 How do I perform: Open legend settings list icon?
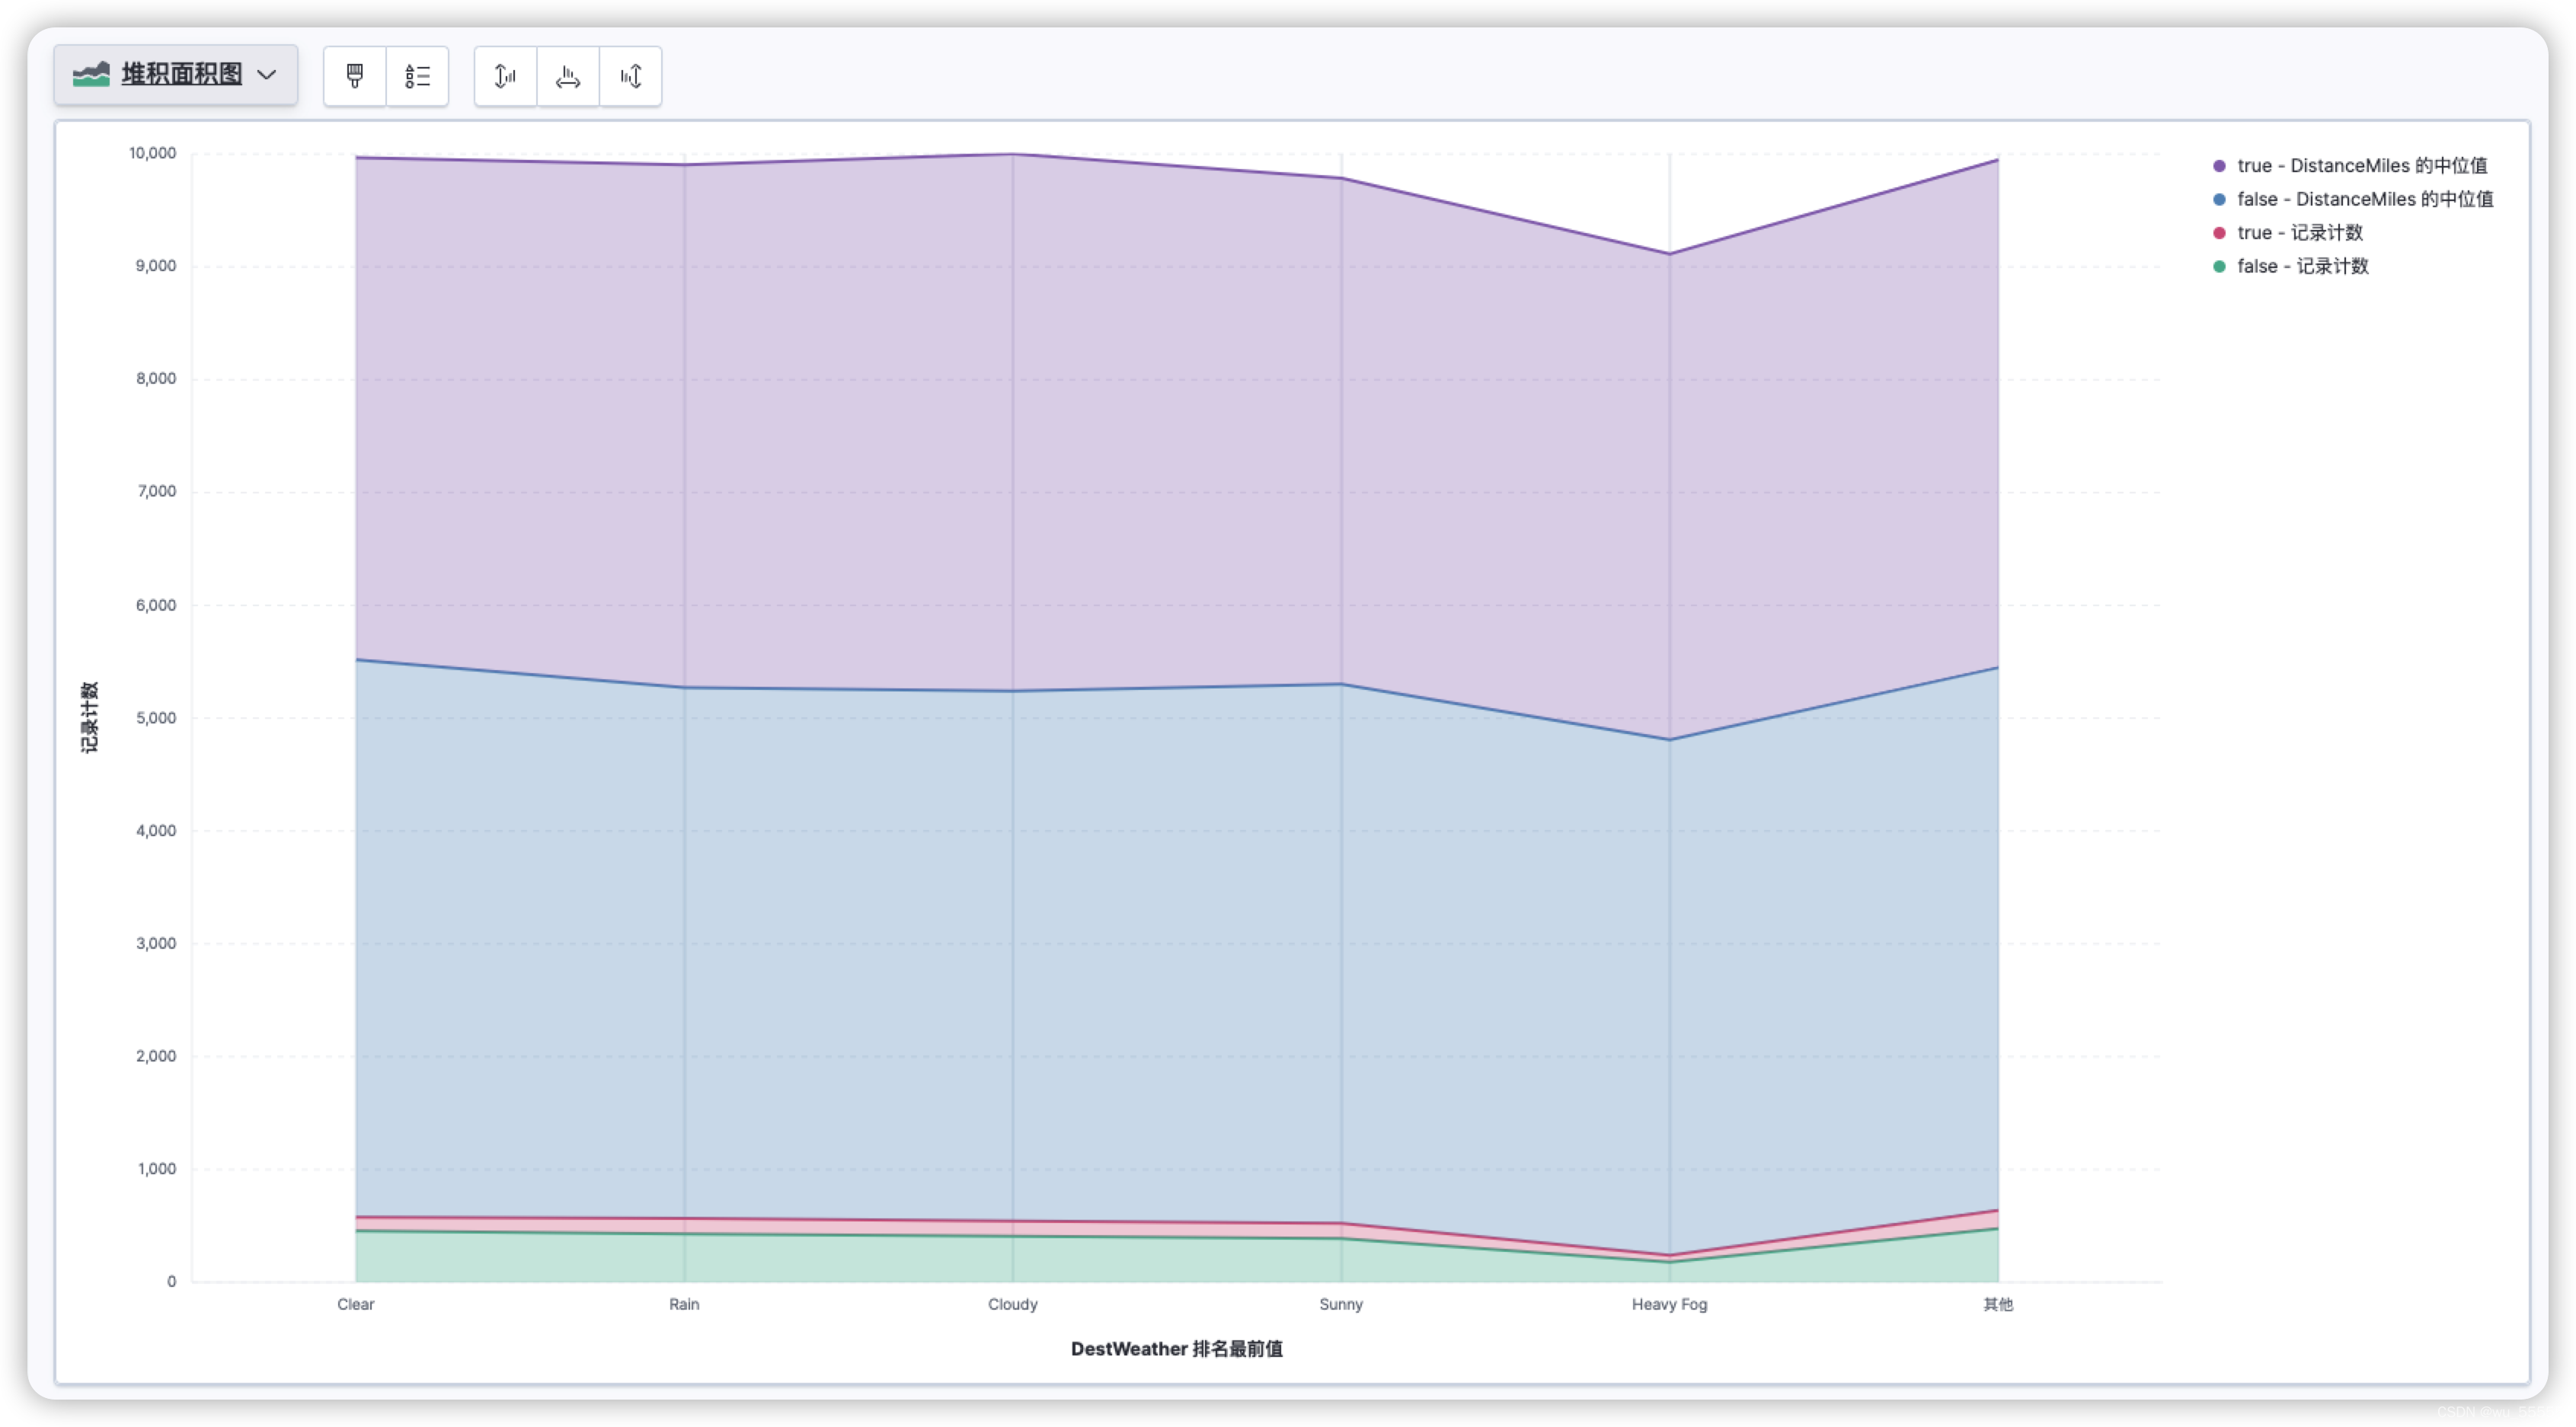(417, 76)
